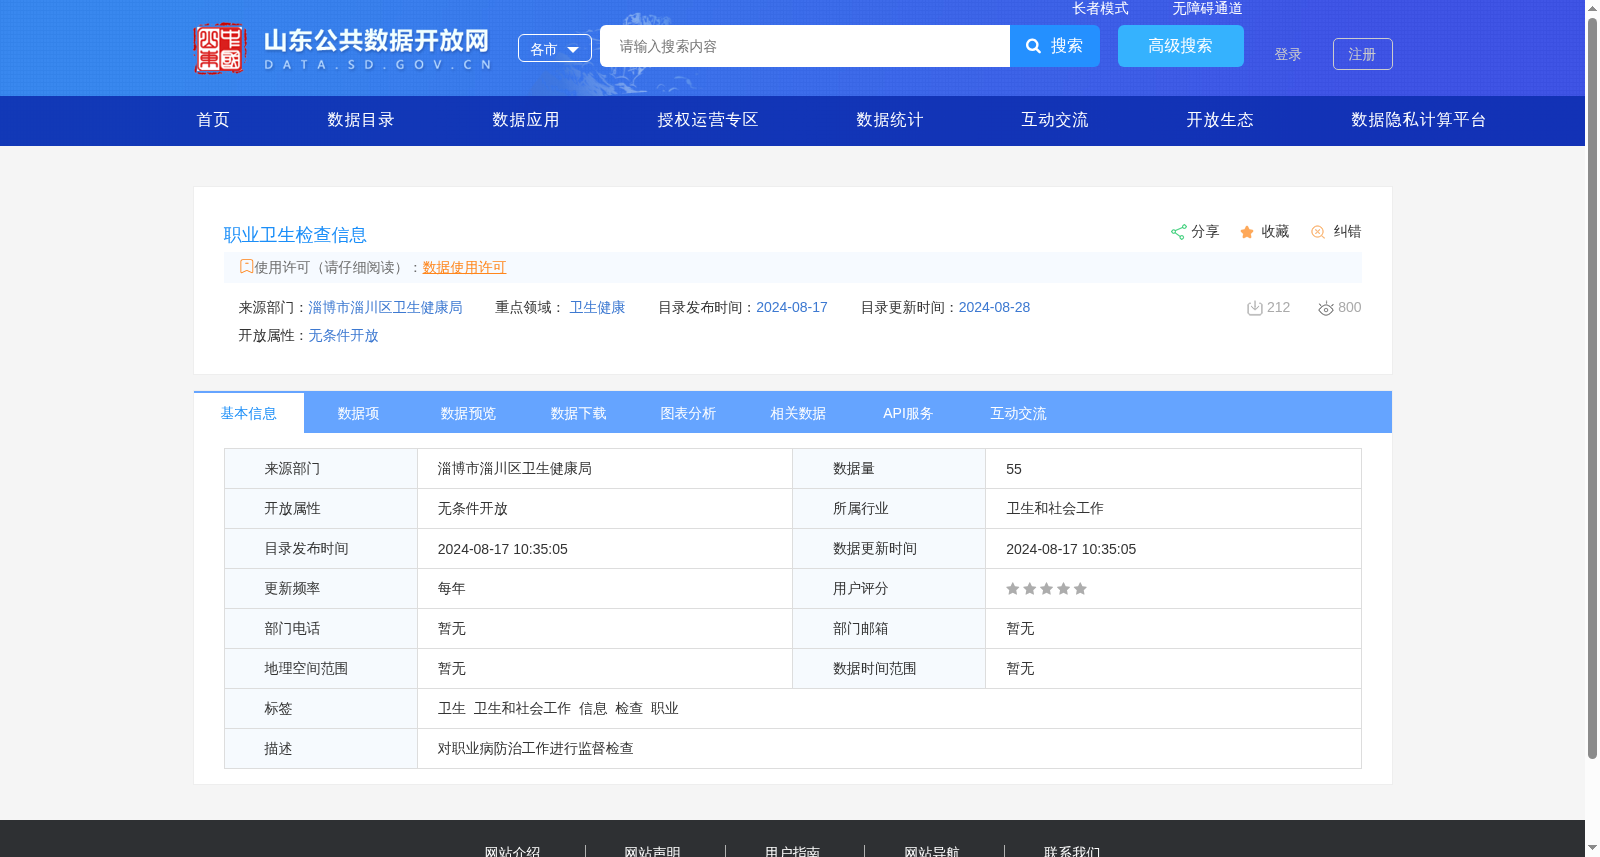Open the 数据使用许可 link

tap(465, 267)
